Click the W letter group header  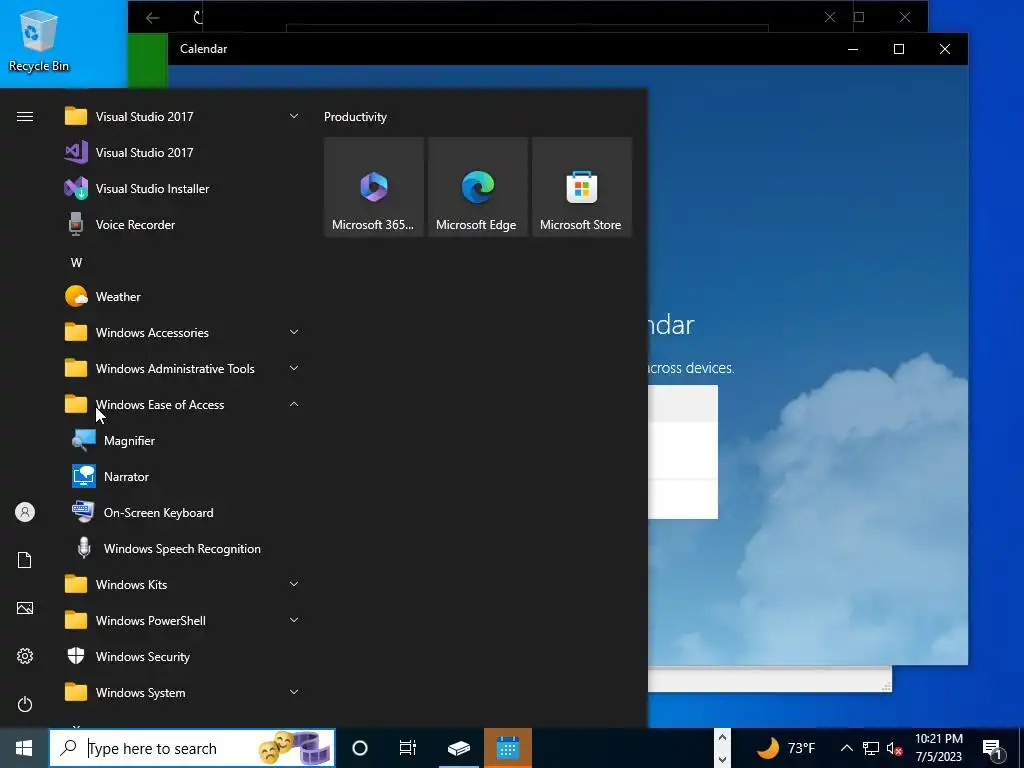pyautogui.click(x=76, y=263)
